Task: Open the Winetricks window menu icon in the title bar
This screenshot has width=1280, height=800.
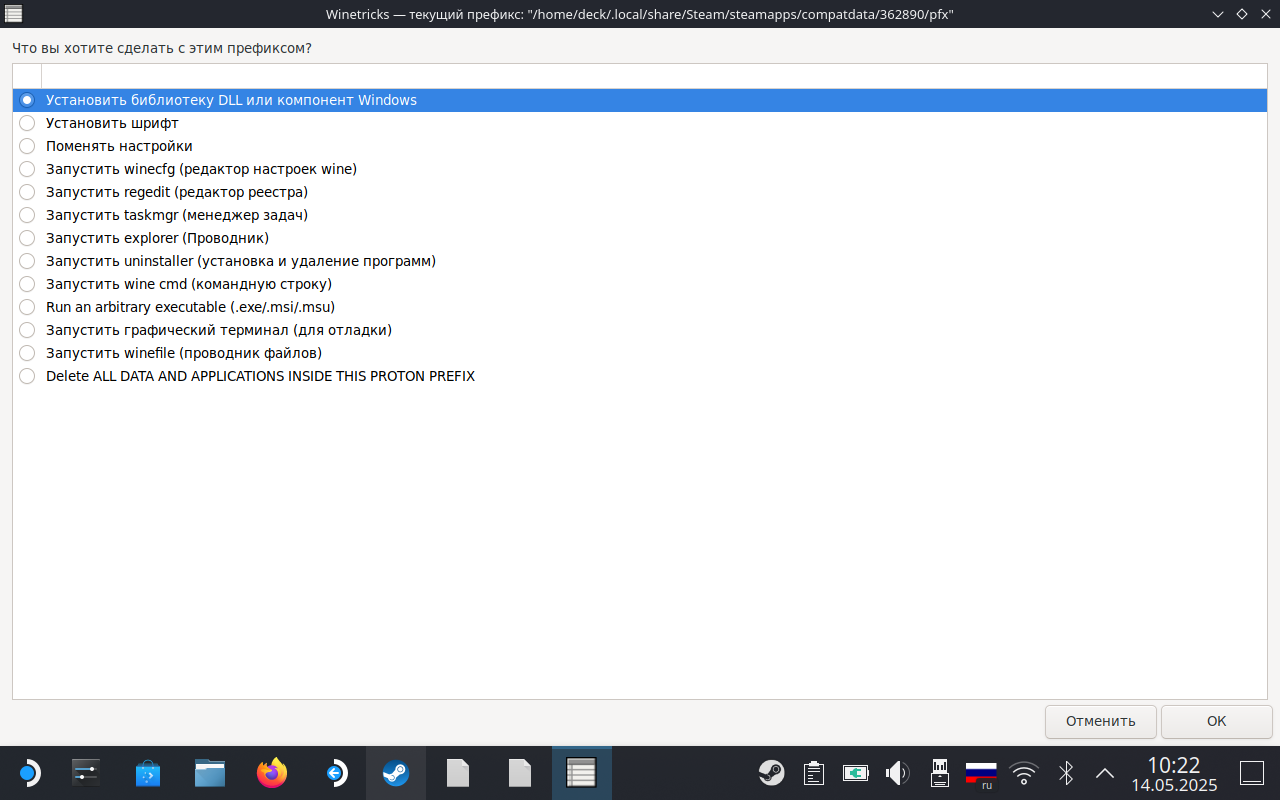Action: pos(14,14)
